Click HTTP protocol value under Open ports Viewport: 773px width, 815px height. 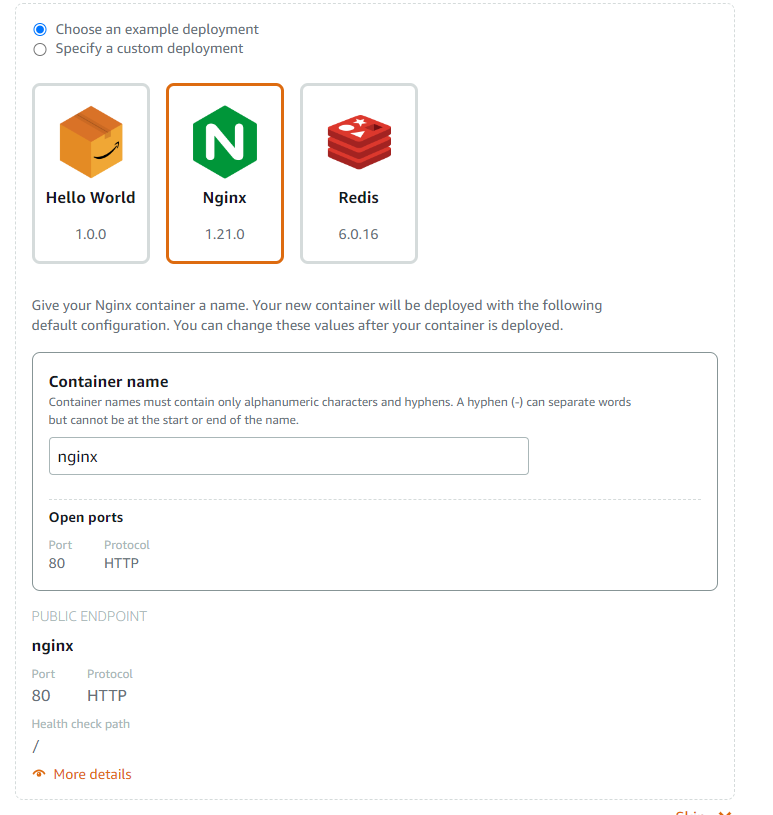[x=122, y=563]
